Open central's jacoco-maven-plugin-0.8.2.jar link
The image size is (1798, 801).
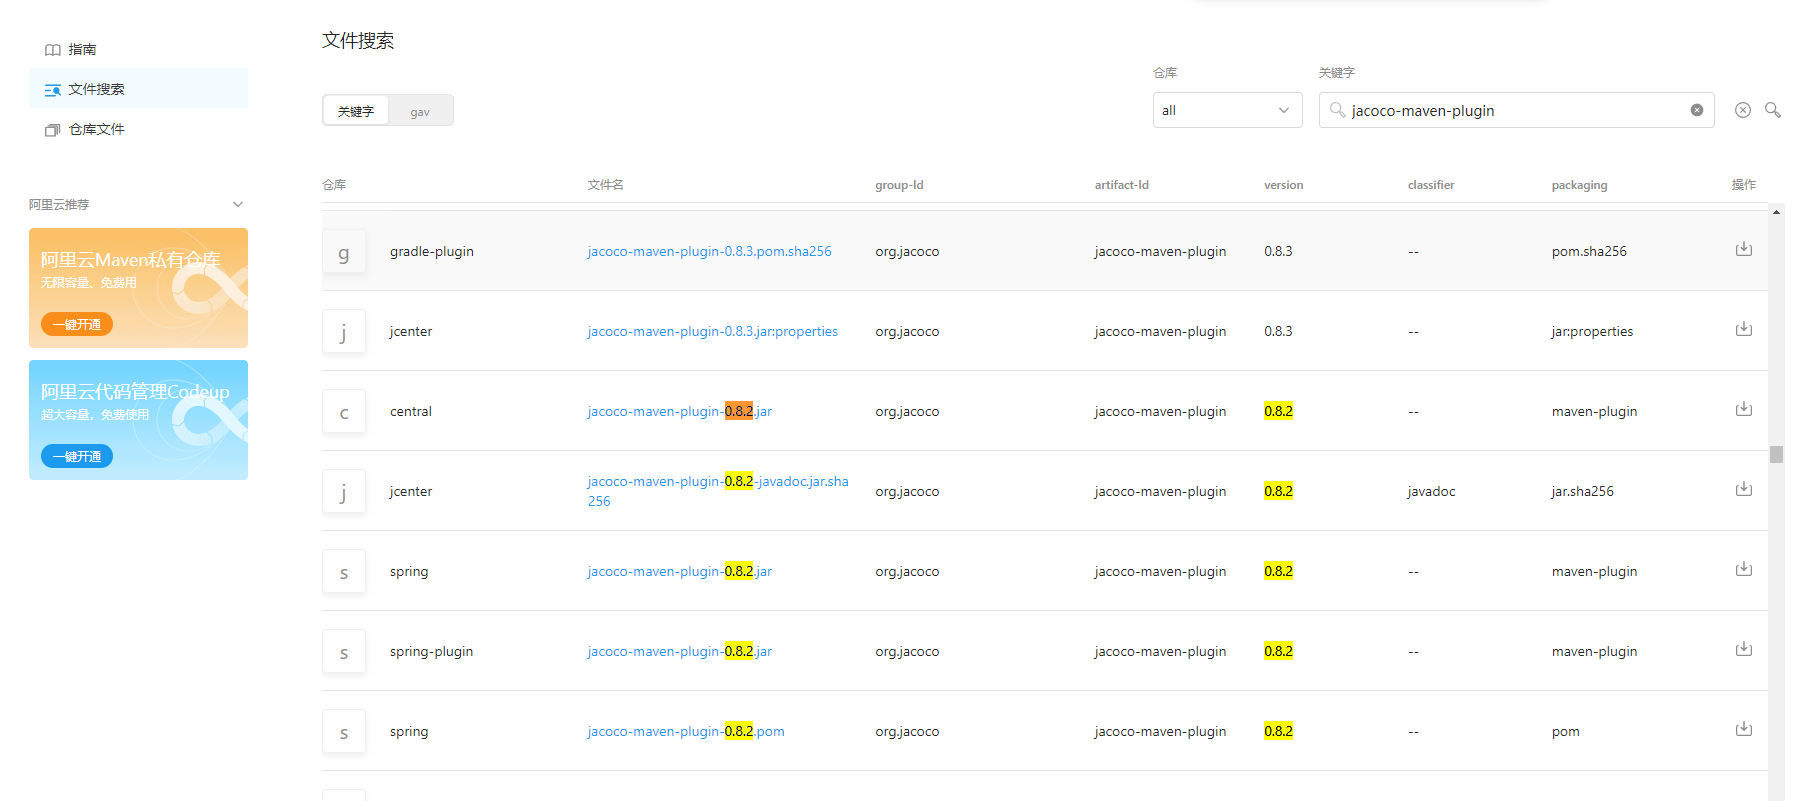(x=679, y=411)
